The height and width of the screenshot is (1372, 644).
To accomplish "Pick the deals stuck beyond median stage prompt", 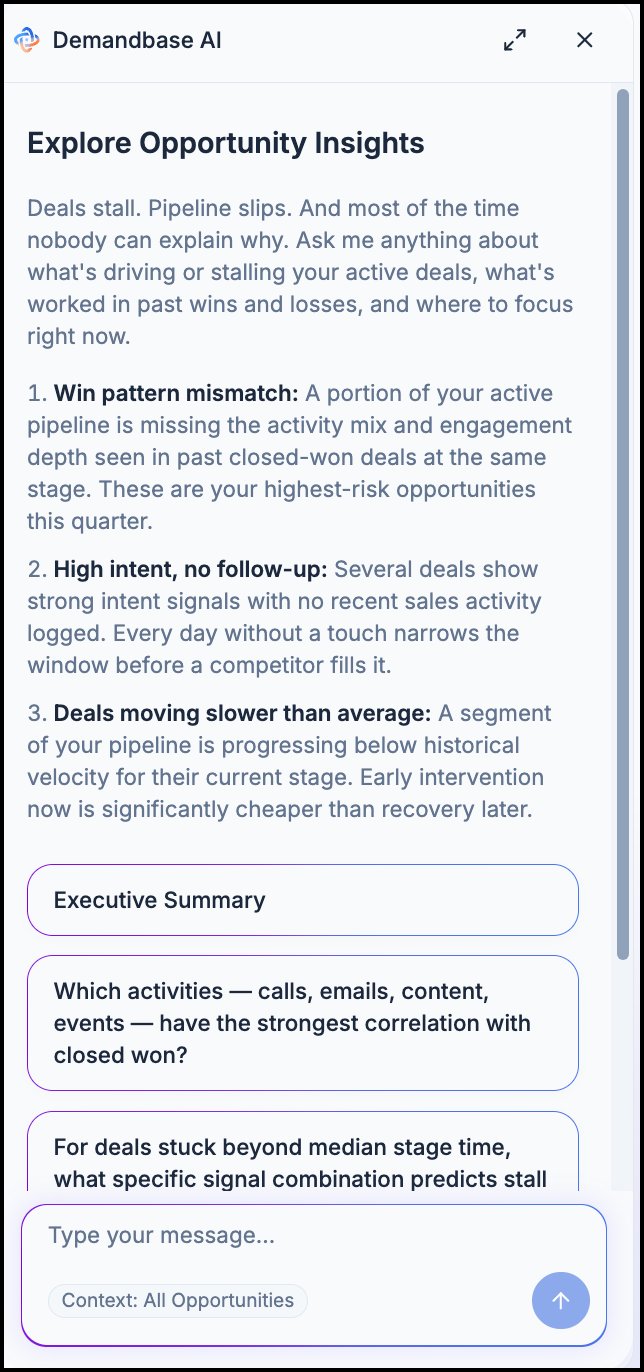I will 303,1152.
